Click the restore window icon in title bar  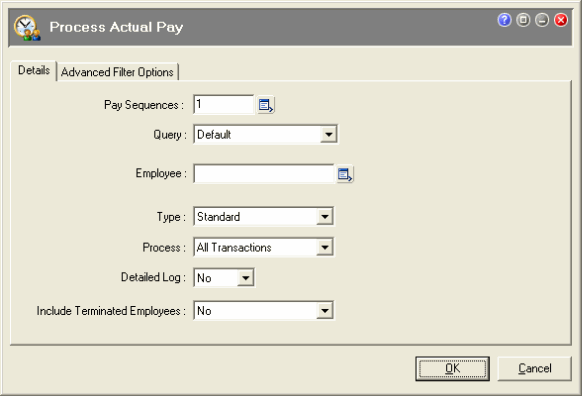(x=523, y=20)
